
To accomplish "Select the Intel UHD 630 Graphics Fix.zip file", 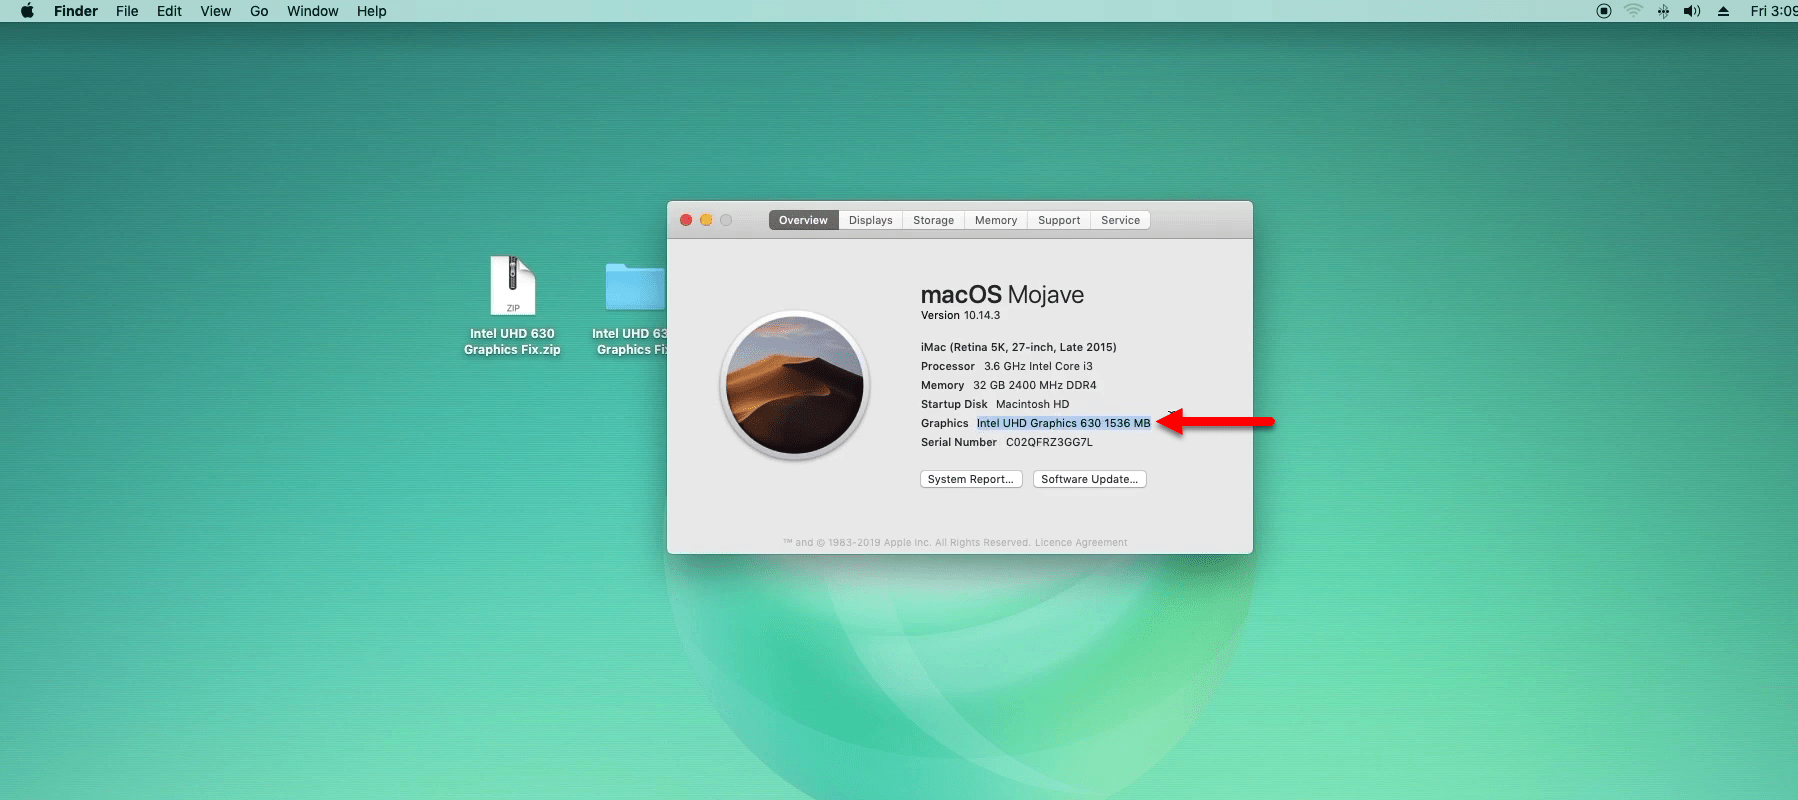I will pyautogui.click(x=512, y=306).
